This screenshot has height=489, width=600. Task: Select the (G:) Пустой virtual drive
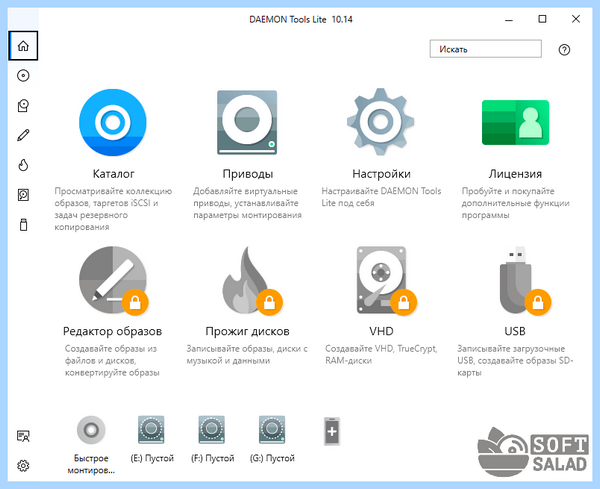pyautogui.click(x=272, y=430)
